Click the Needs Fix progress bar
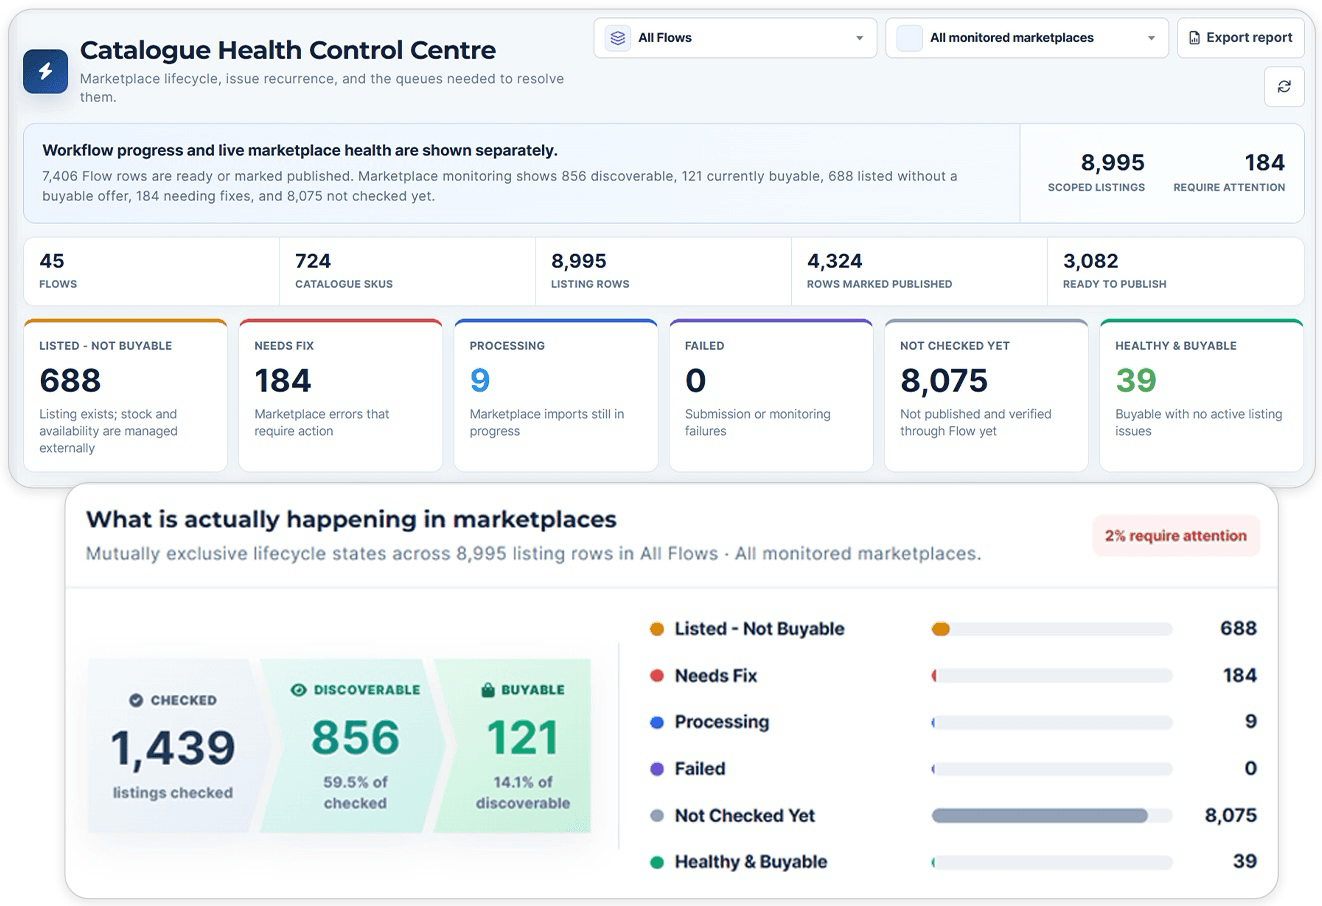 click(1052, 676)
